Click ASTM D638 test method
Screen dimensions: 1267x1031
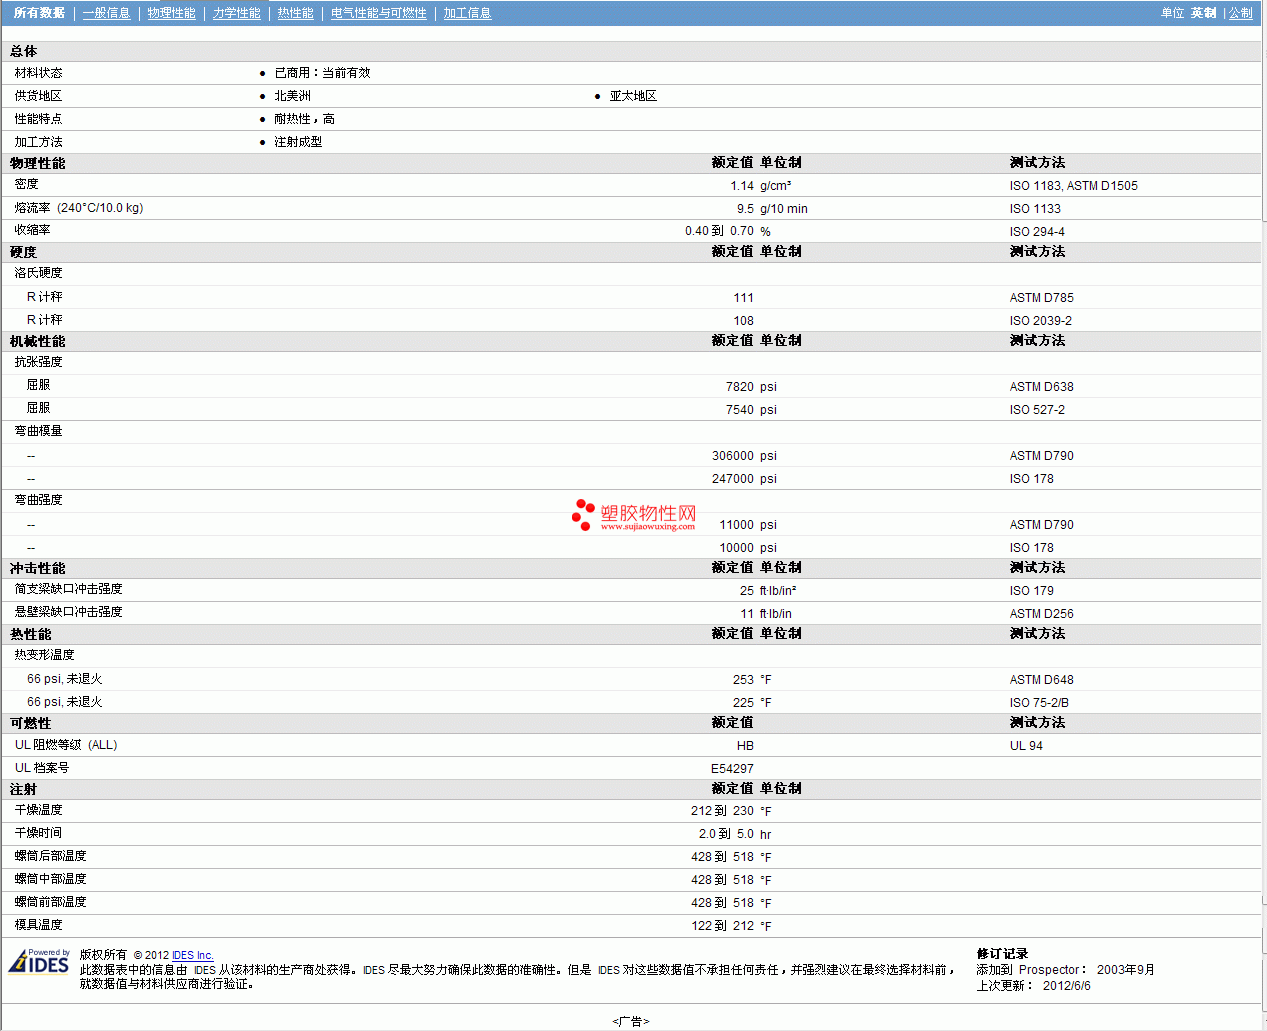(1041, 387)
